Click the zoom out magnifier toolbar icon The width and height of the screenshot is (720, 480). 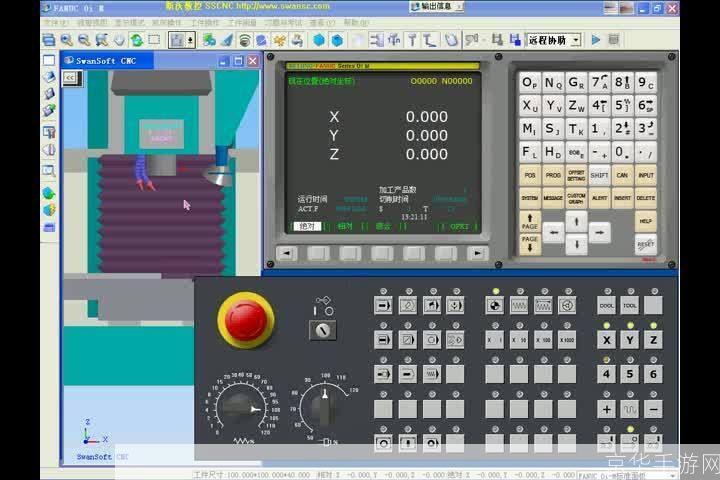[x=84, y=40]
